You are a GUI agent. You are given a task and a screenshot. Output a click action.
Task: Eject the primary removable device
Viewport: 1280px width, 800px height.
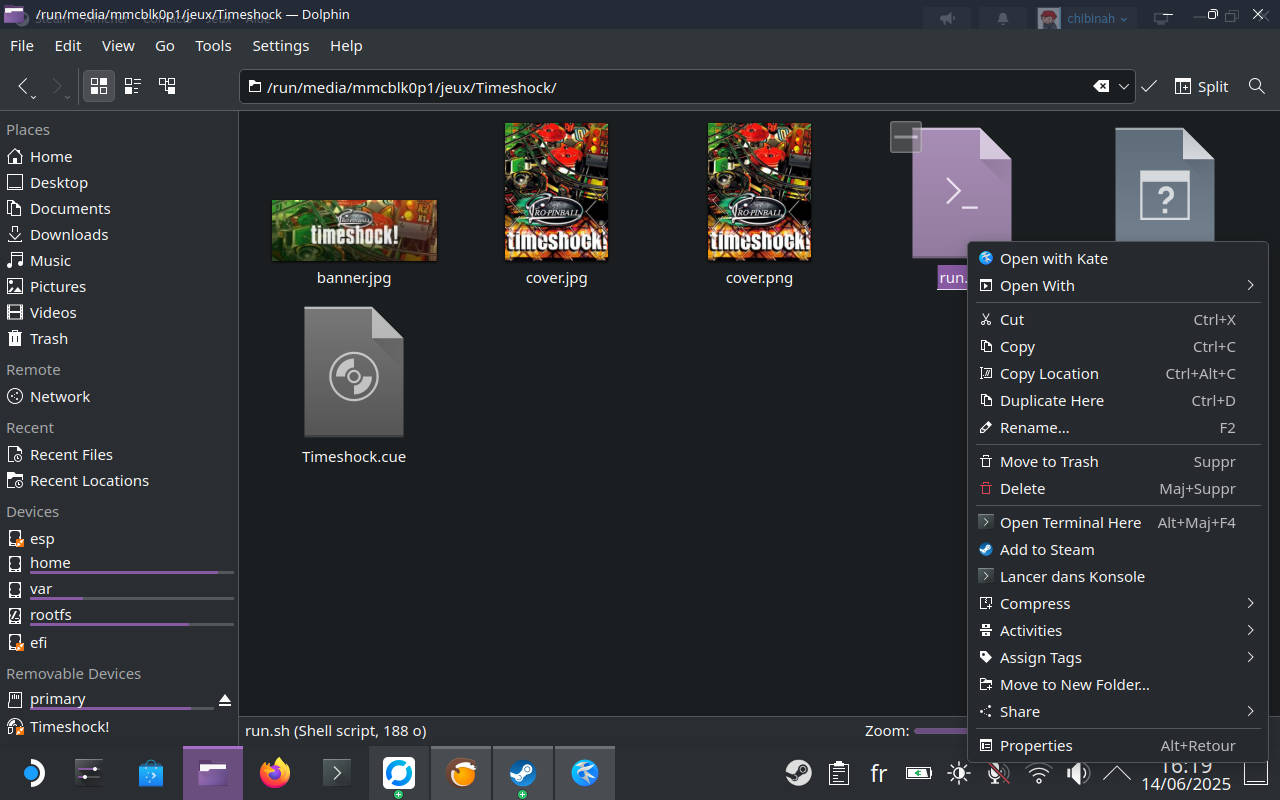pyautogui.click(x=225, y=699)
